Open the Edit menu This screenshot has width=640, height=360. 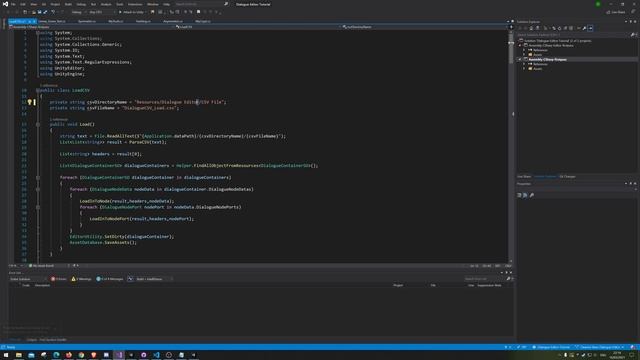[x=23, y=4]
